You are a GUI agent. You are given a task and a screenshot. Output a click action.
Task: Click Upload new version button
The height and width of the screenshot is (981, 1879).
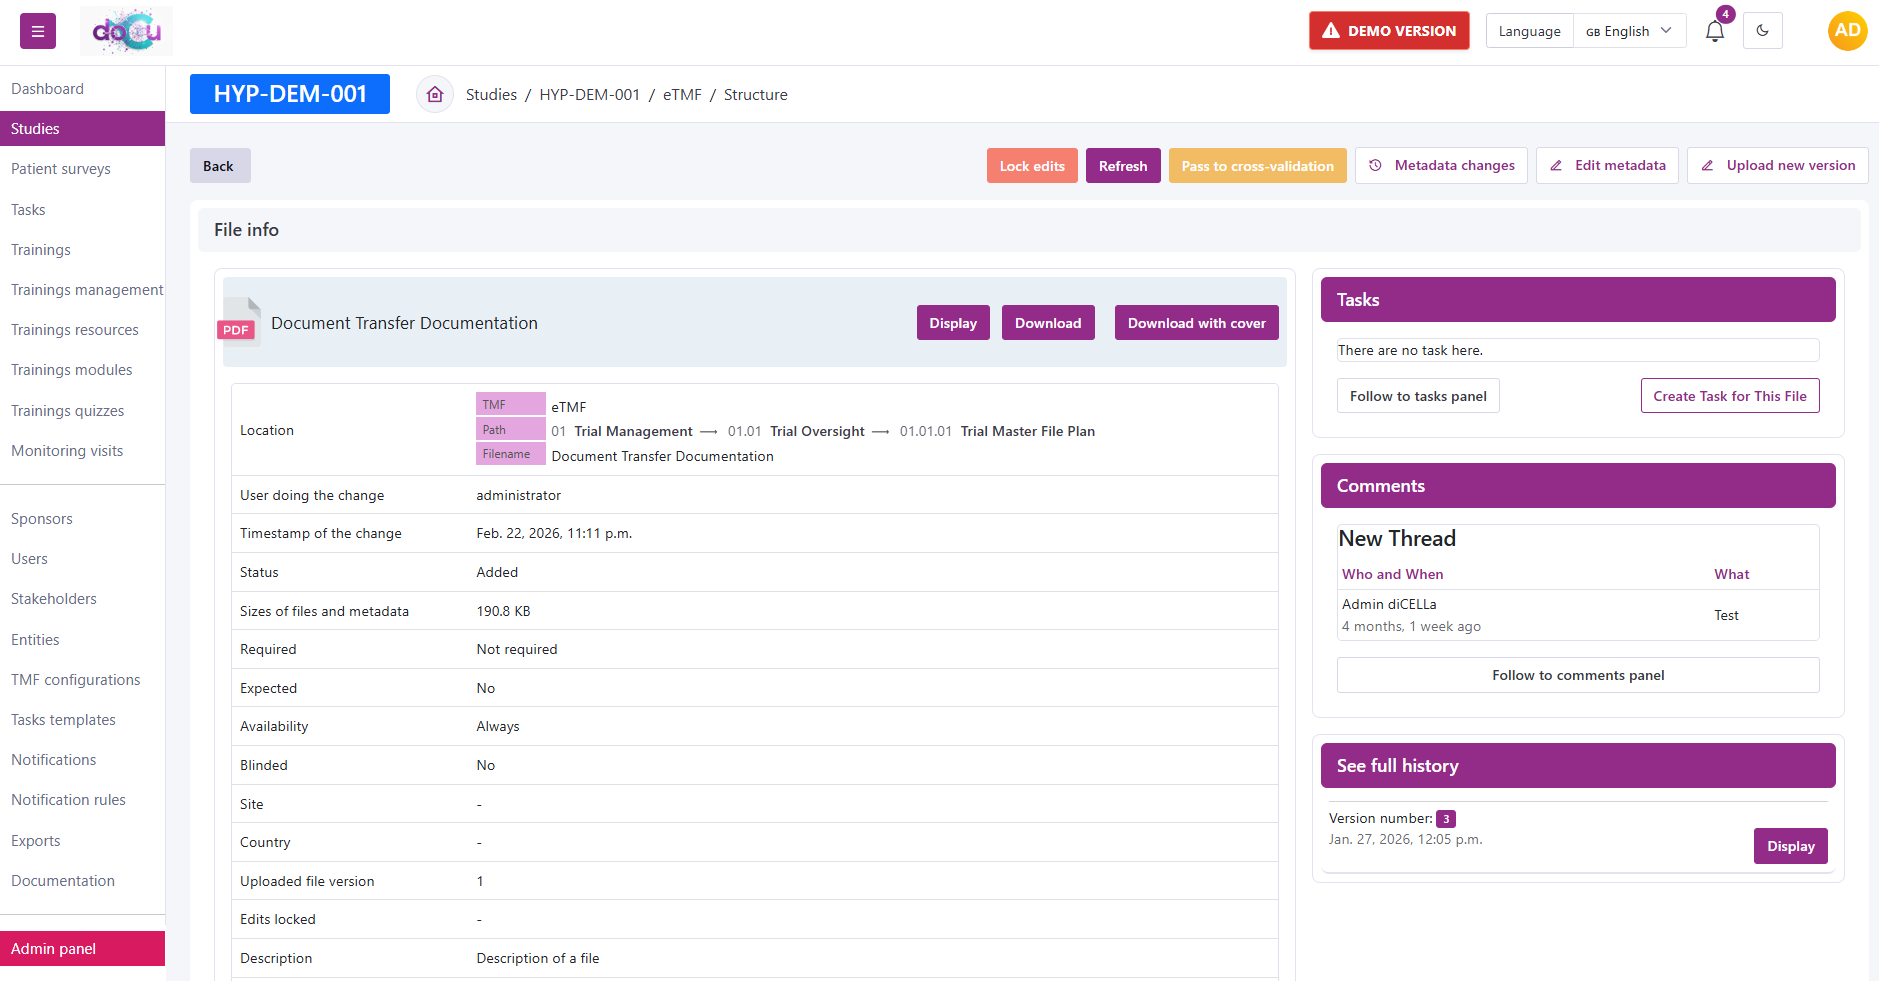point(1777,166)
